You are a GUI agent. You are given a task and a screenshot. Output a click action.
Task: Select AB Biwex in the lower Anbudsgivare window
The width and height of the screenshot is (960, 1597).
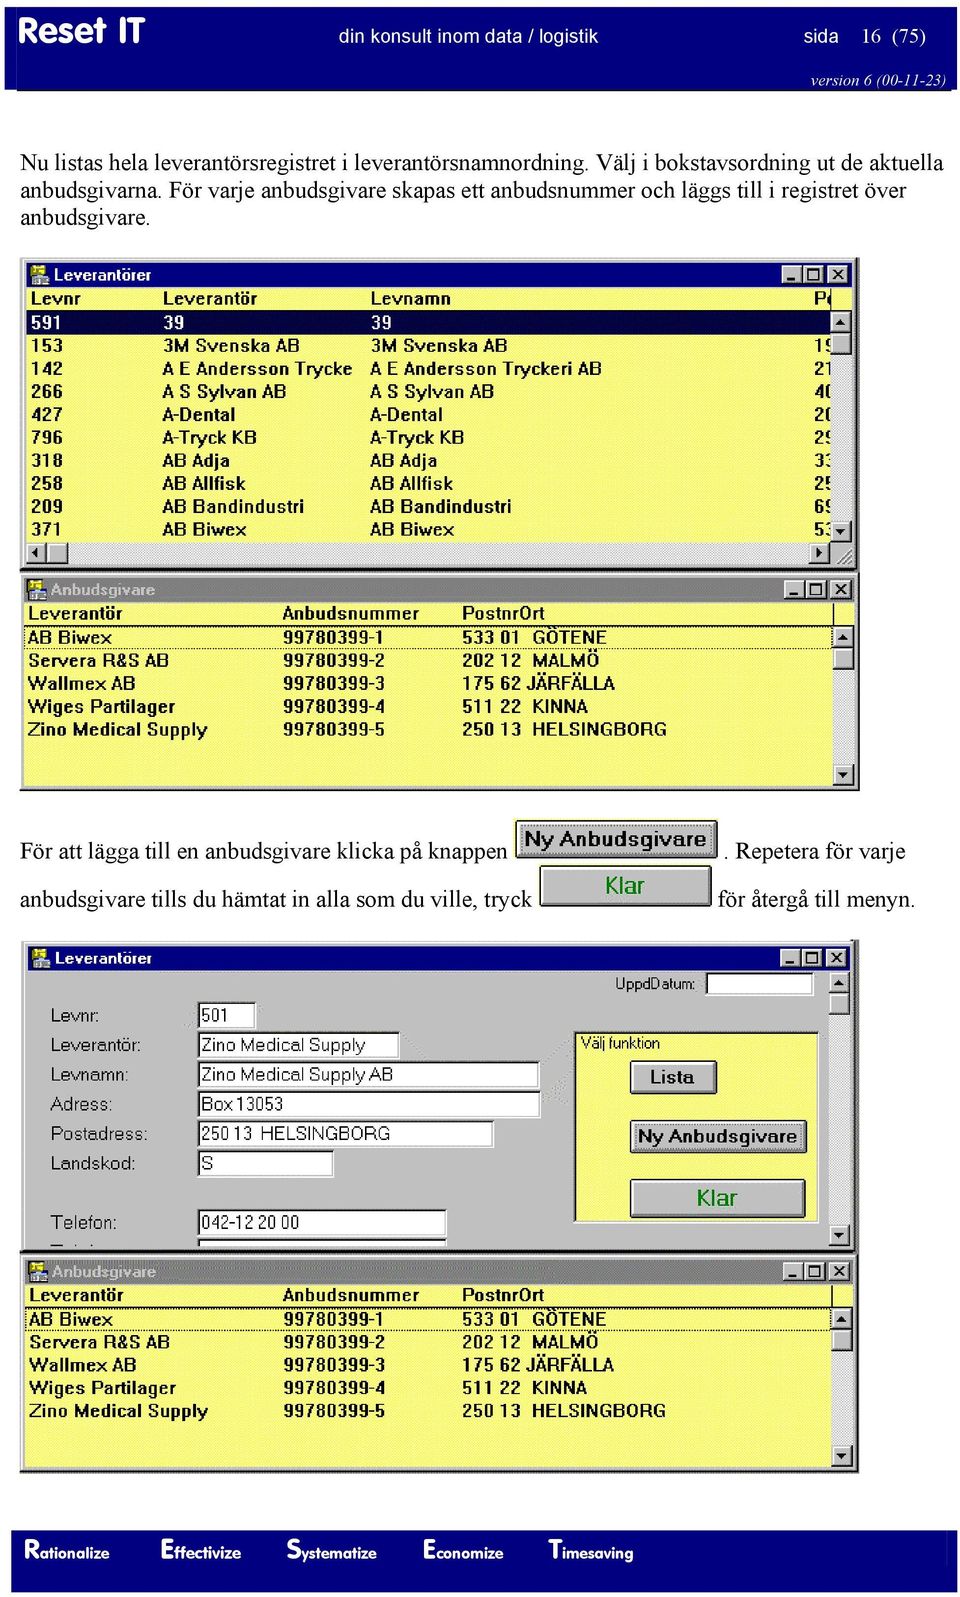tap(70, 1319)
